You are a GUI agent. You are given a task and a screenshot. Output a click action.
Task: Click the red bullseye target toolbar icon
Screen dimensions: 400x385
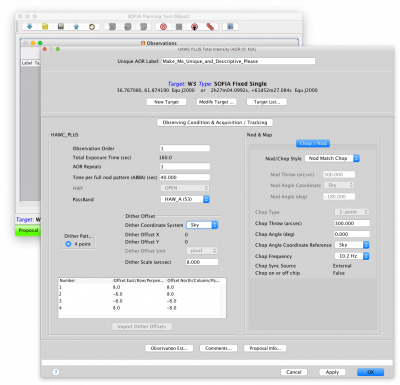(x=163, y=27)
